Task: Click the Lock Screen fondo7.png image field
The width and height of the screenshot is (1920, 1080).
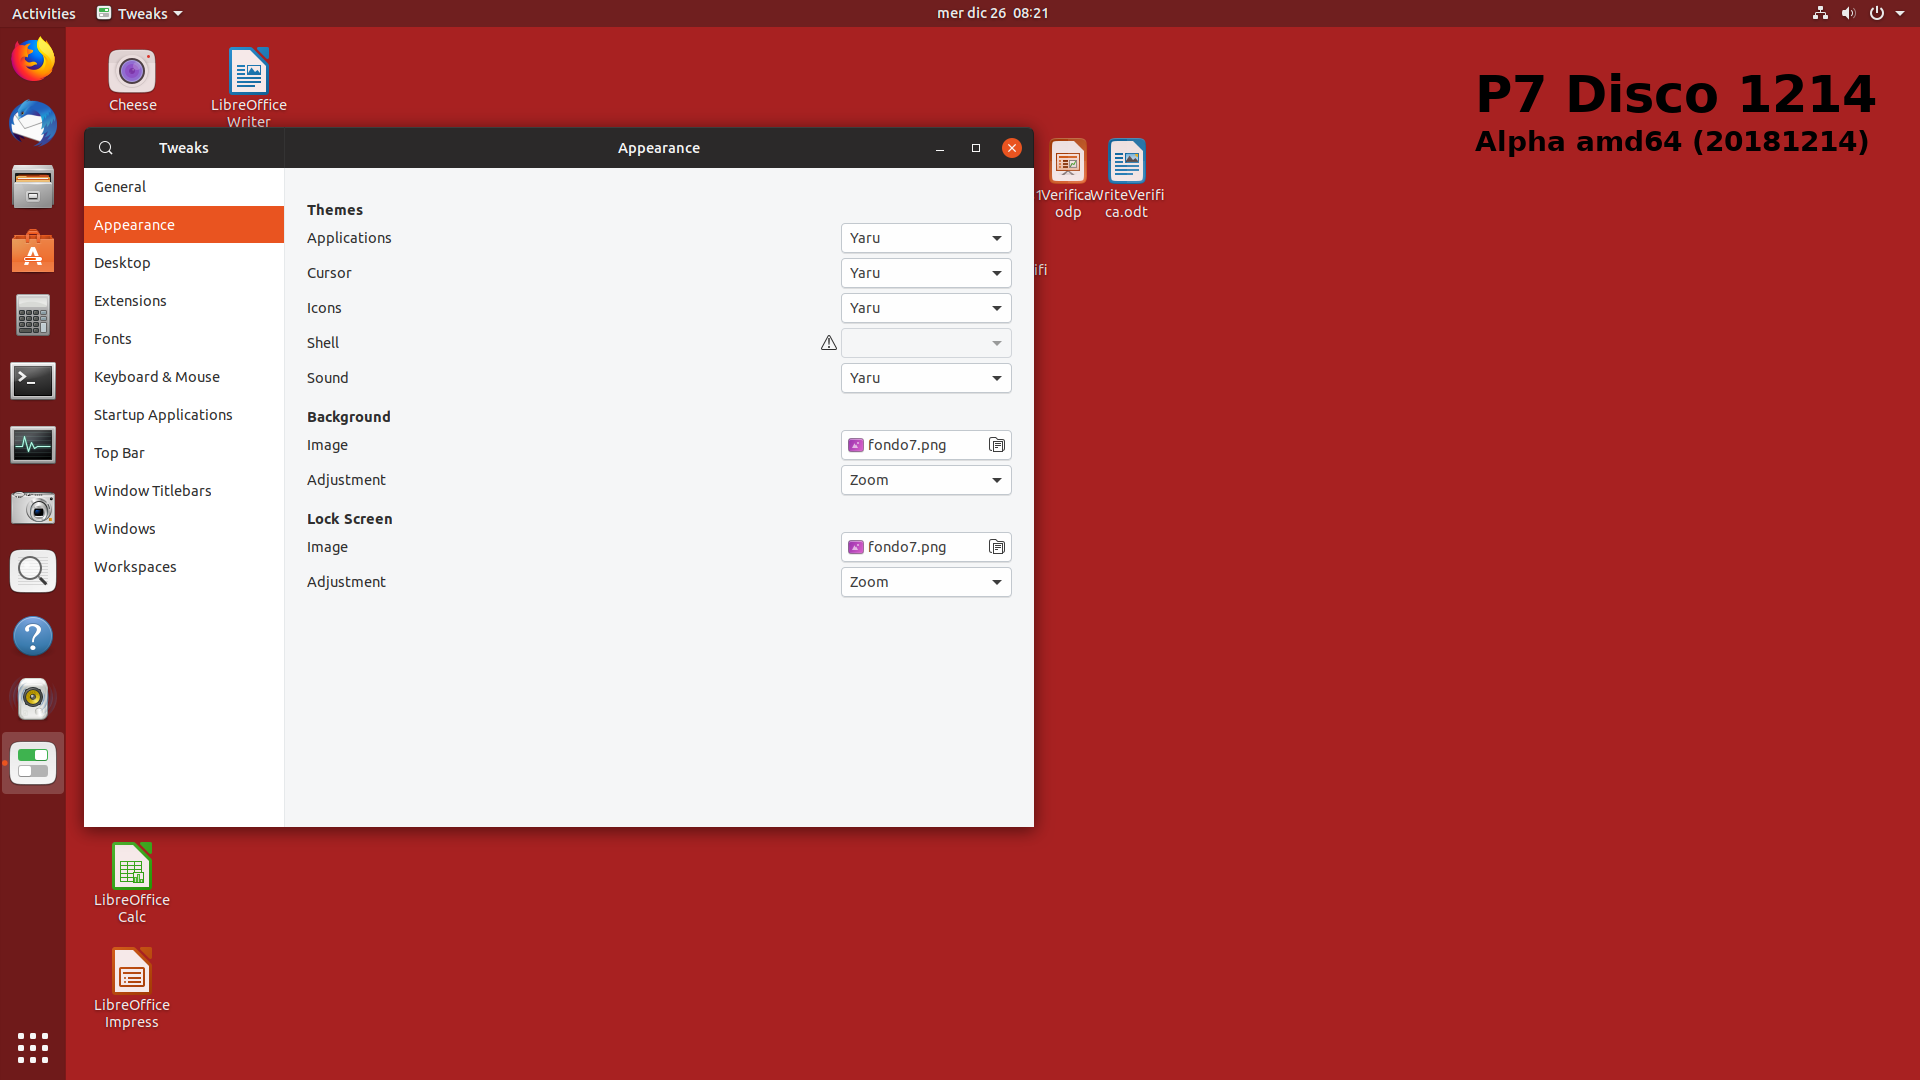Action: click(x=912, y=547)
